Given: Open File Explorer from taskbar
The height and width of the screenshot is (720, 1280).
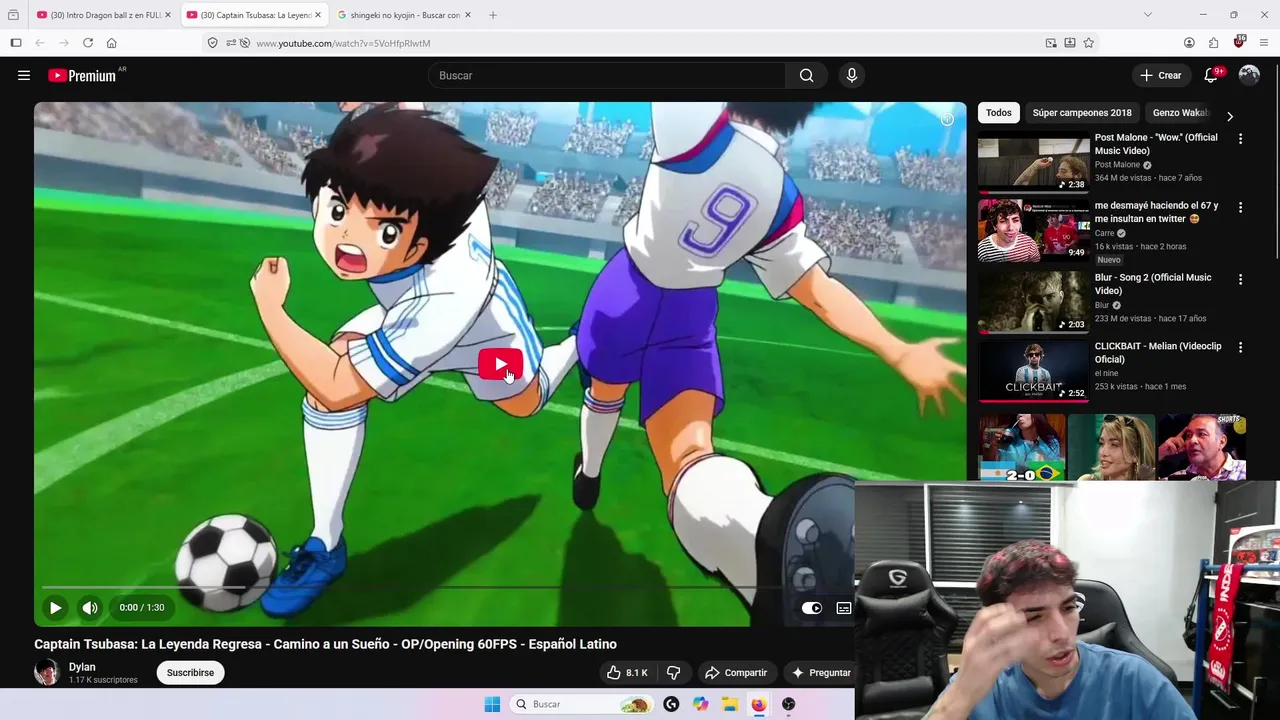Looking at the screenshot, I should (x=730, y=704).
